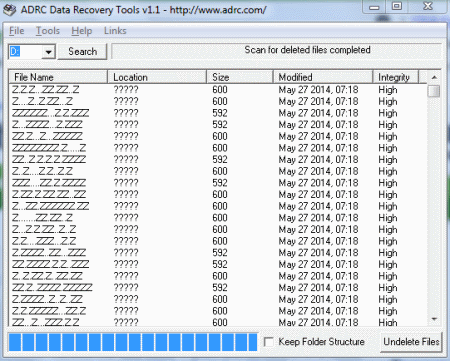Open the File menu

click(x=16, y=31)
